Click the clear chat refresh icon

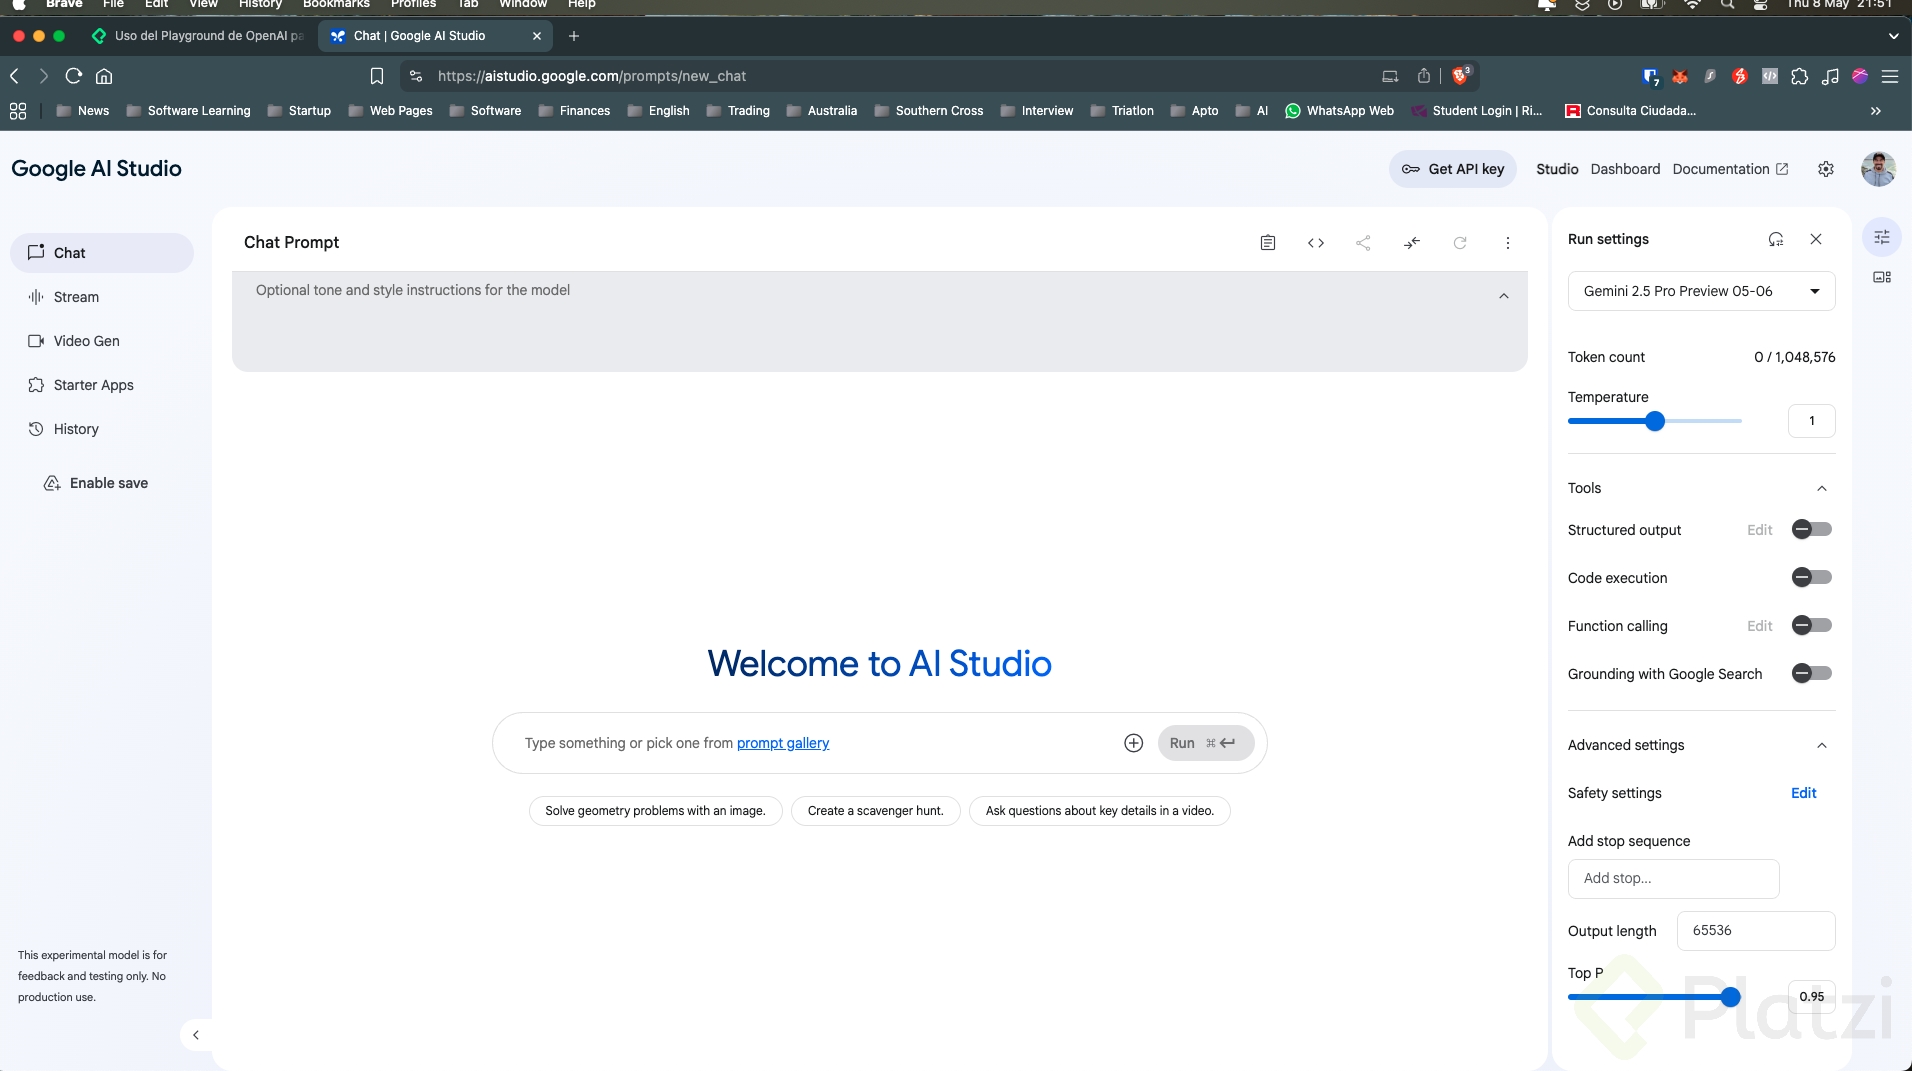coord(1460,243)
